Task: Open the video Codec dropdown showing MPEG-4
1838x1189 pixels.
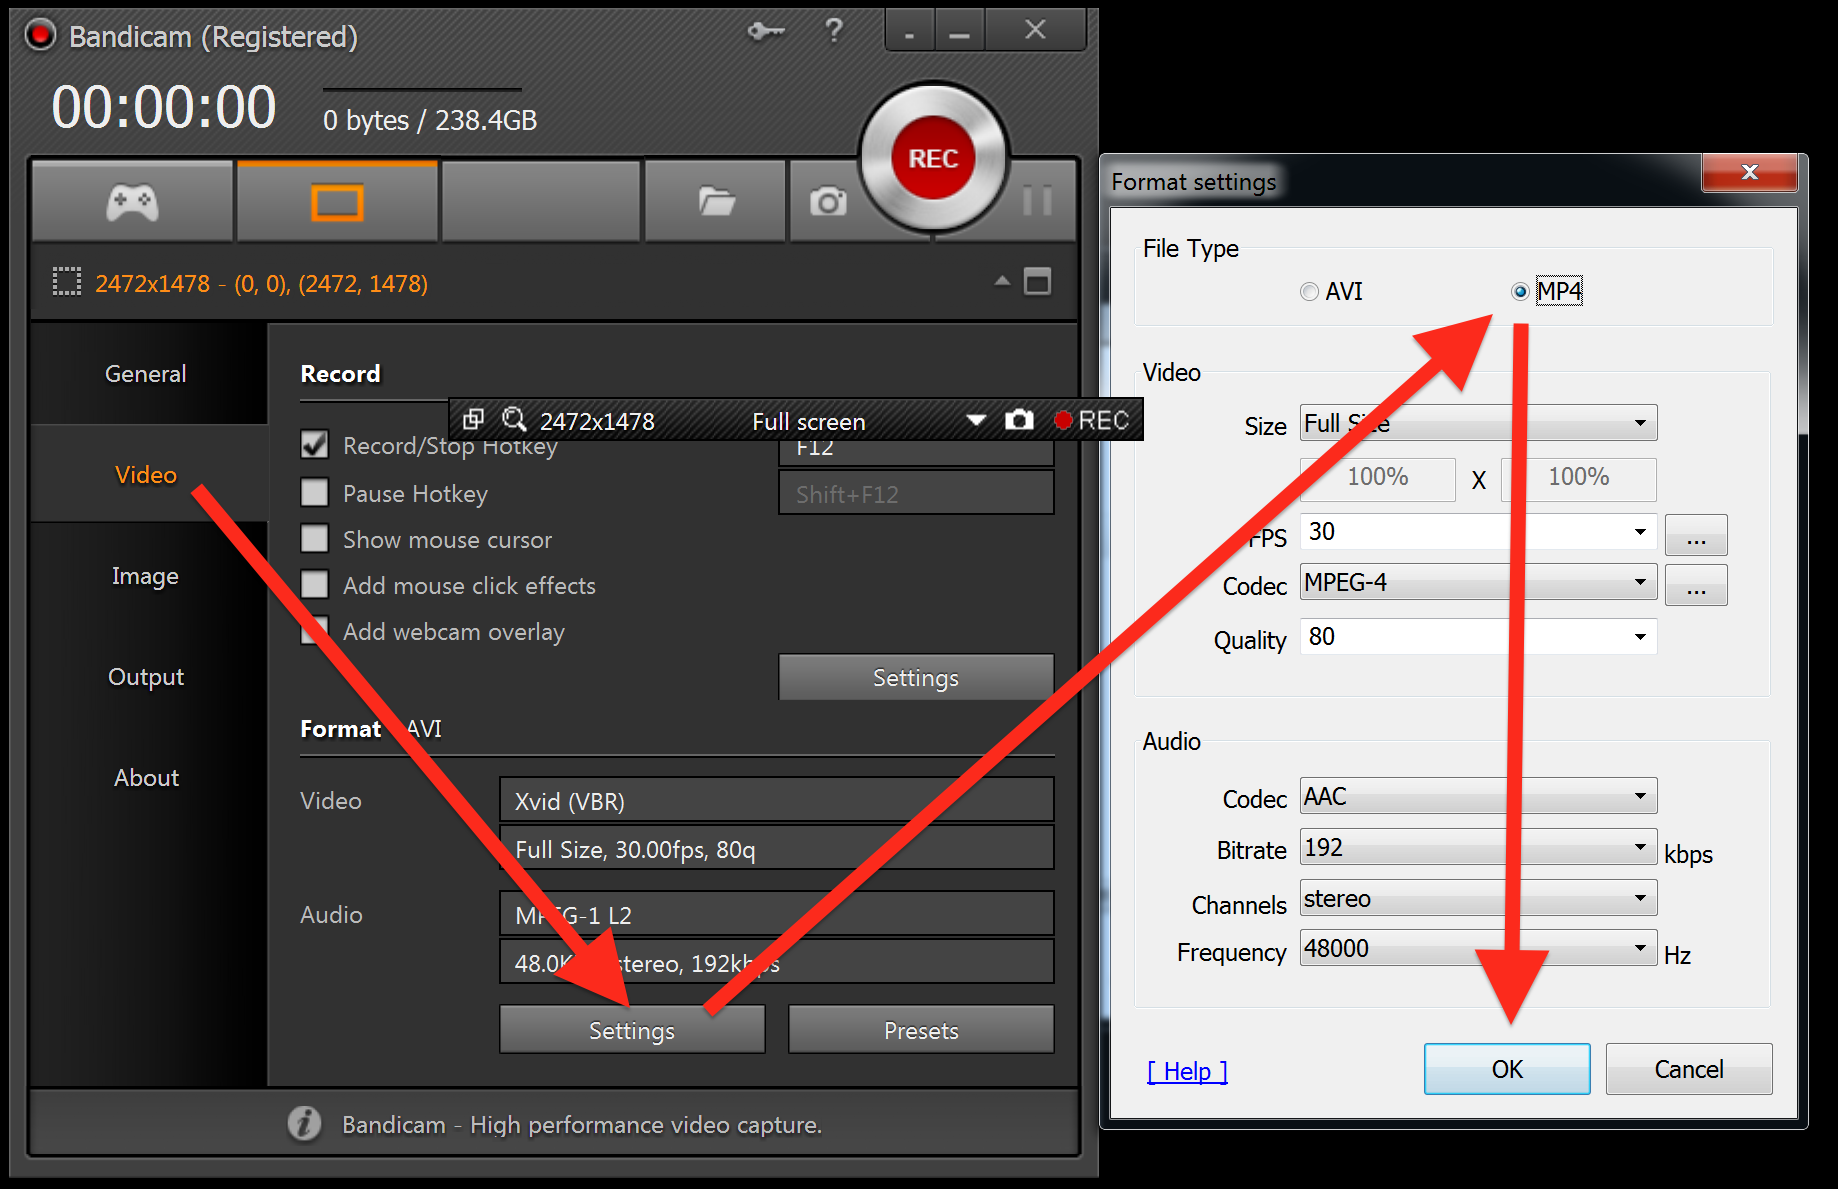Action: point(1478,583)
